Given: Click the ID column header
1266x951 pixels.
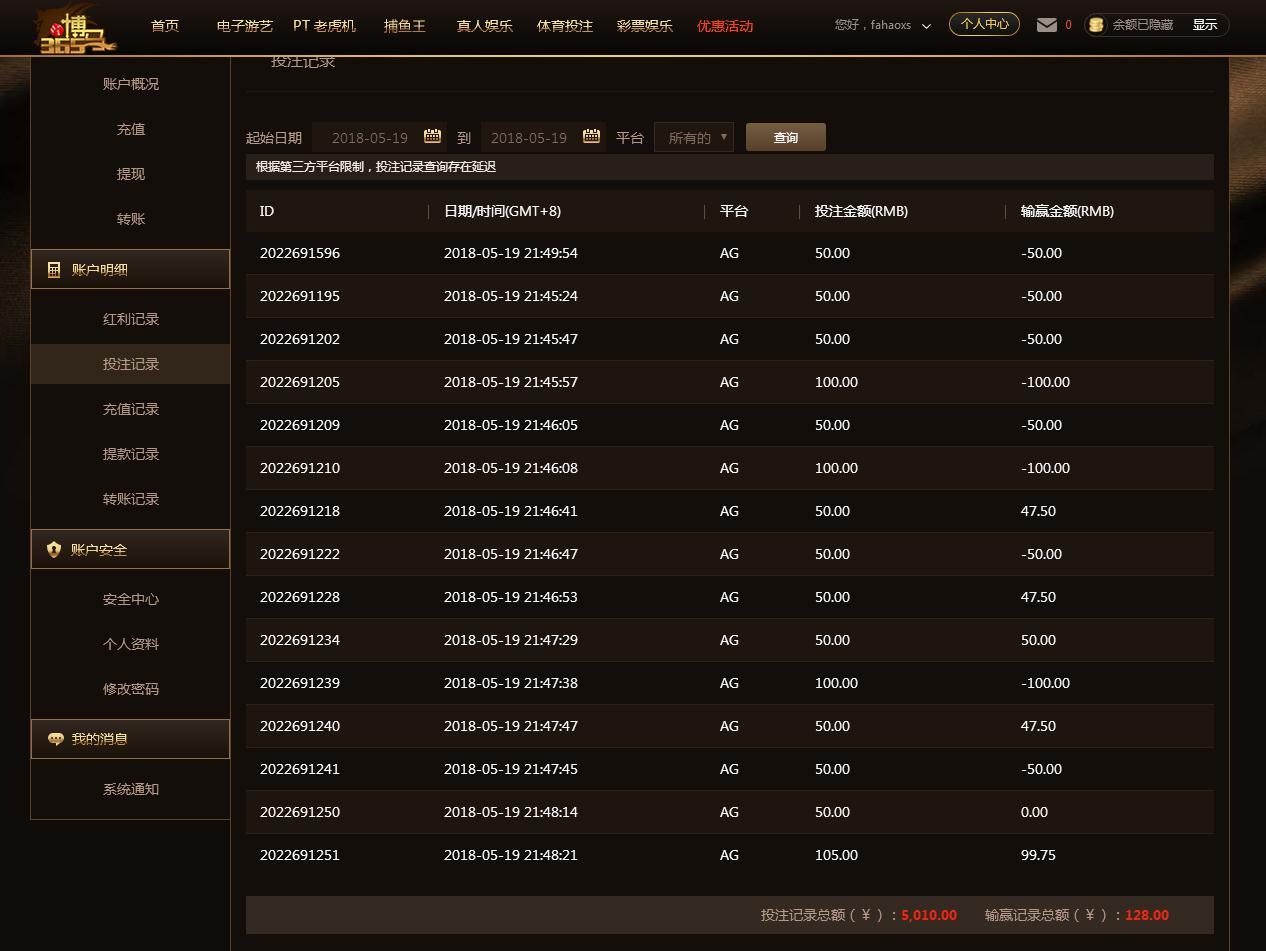Looking at the screenshot, I should click(267, 211).
